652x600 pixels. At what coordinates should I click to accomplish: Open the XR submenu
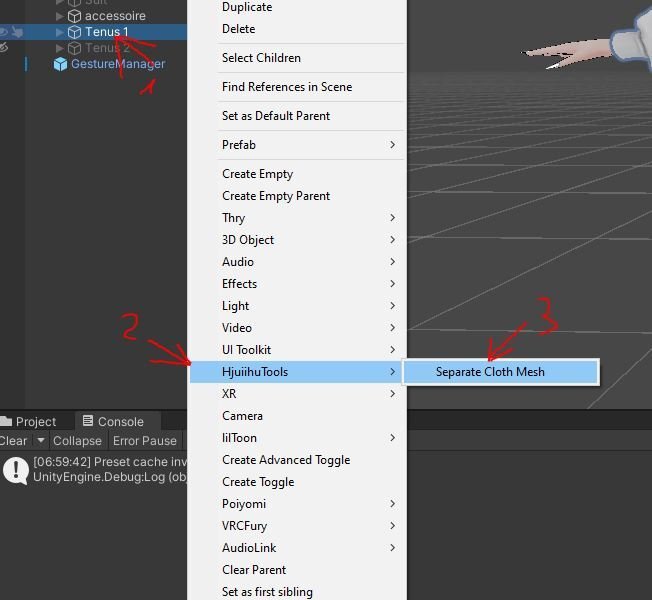(297, 394)
